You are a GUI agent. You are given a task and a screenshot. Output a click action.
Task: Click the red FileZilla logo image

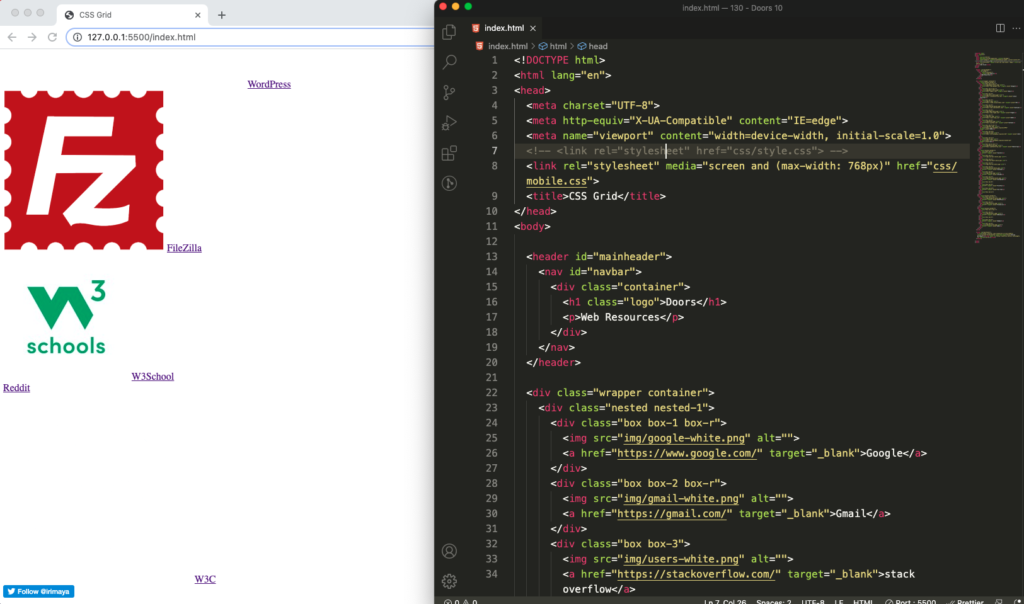[x=84, y=170]
